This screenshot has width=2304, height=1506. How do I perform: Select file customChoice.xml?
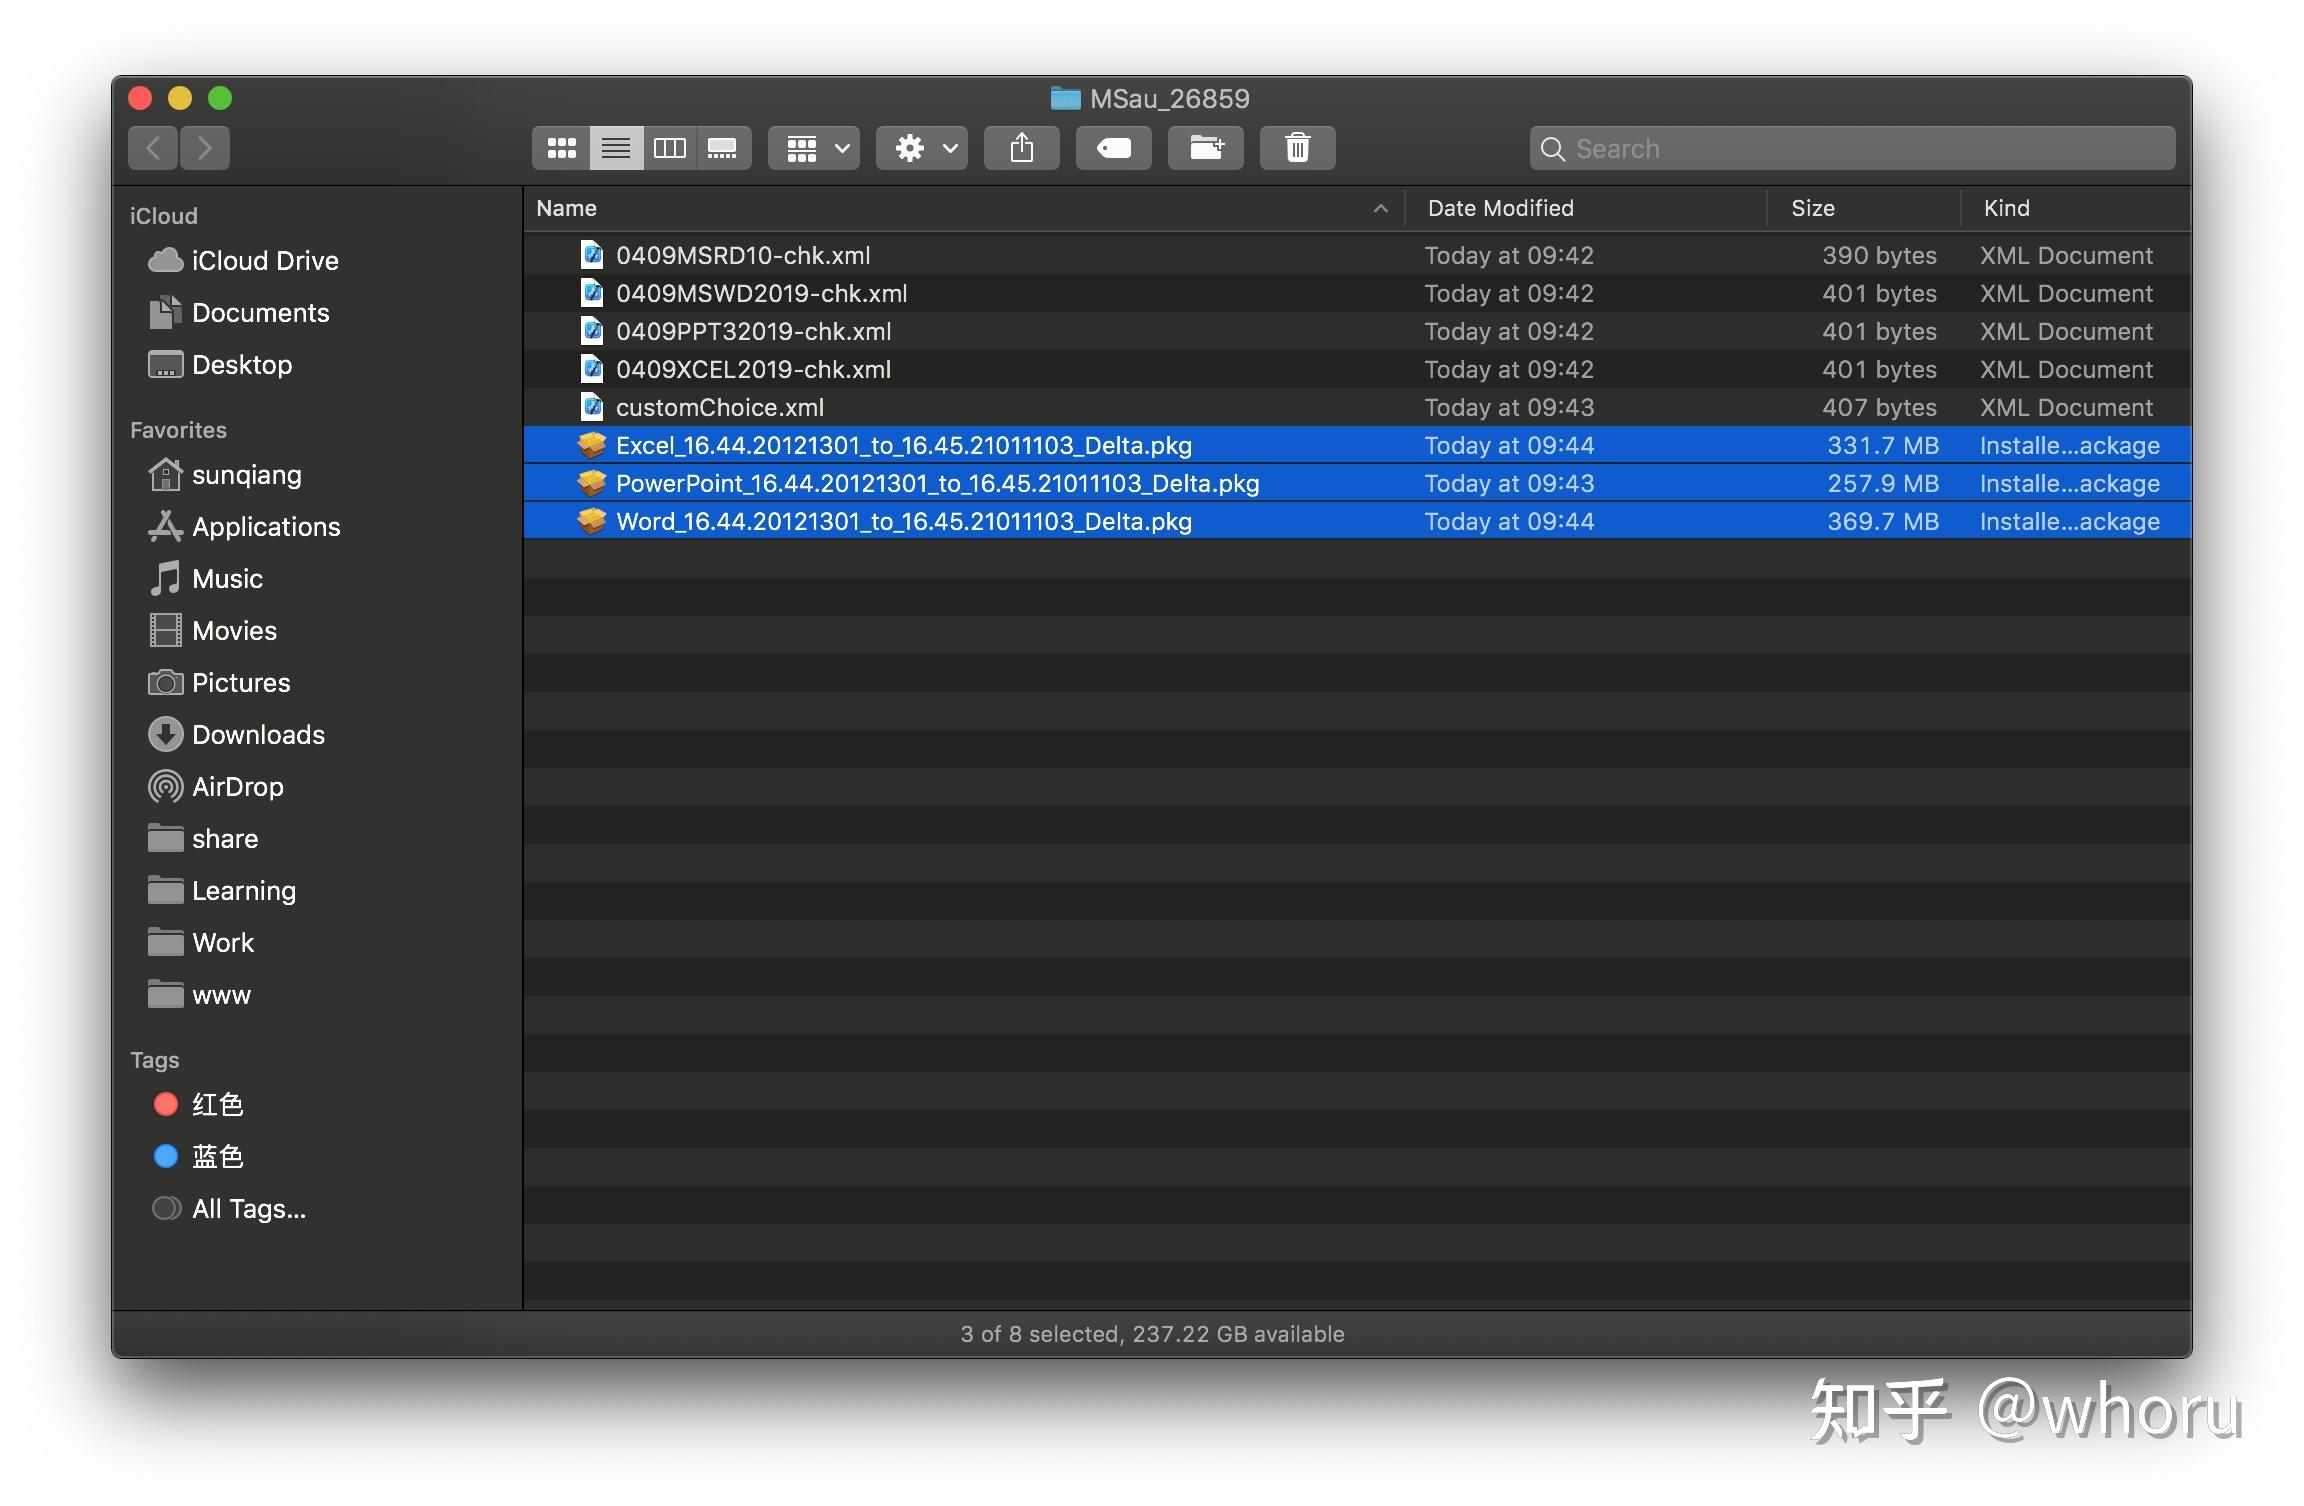click(x=1357, y=407)
